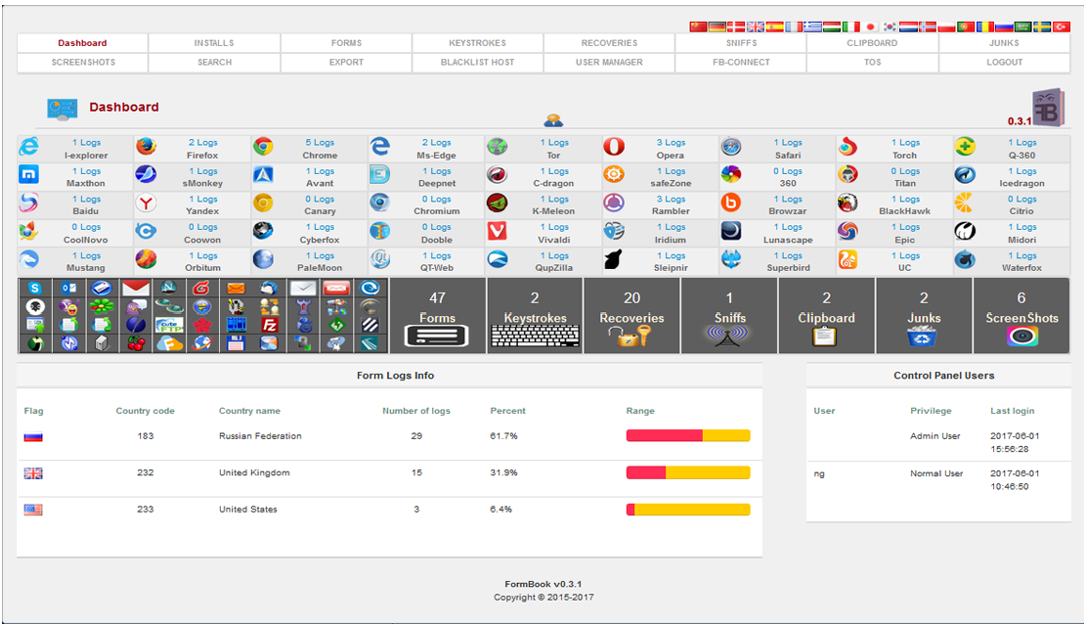Click the United Kingdom flag in Form Logs
Screen dimensions: 1084x624
pyautogui.click(x=34, y=473)
